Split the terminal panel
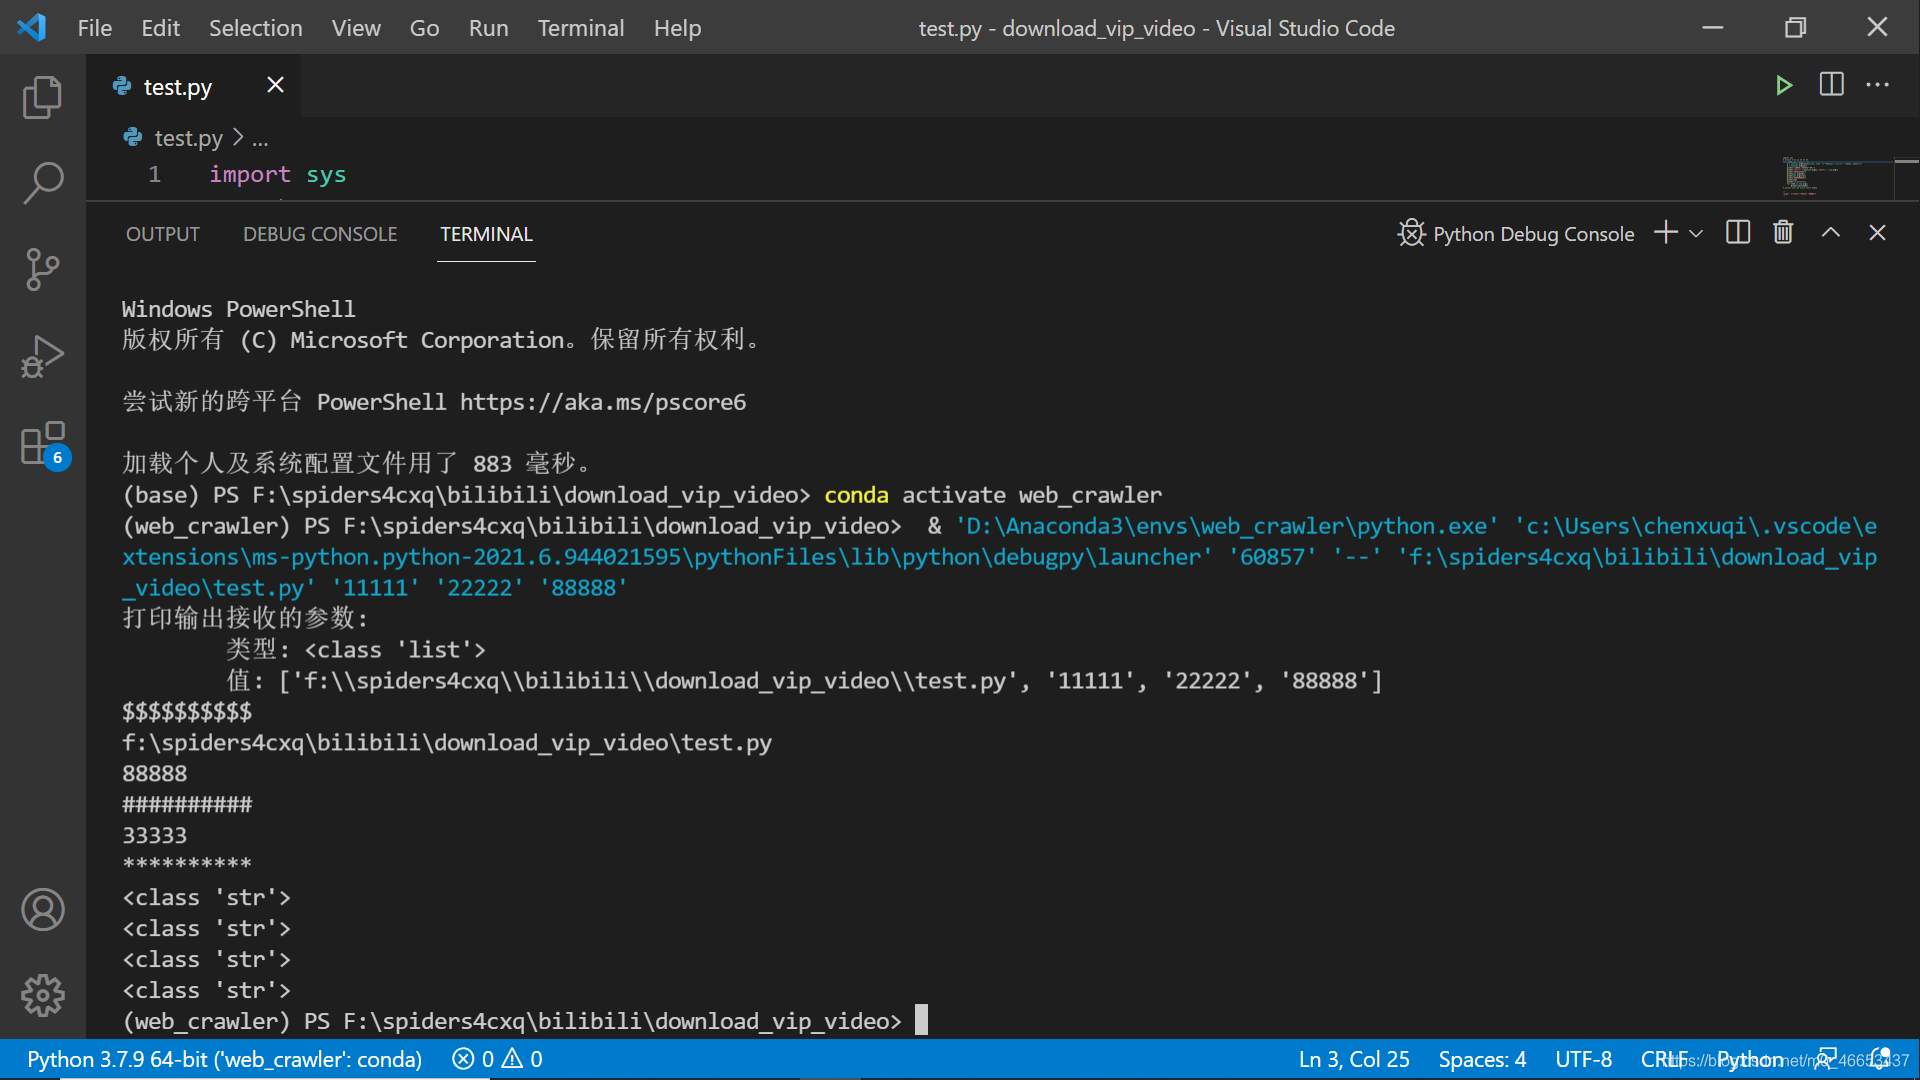The width and height of the screenshot is (1920, 1080). (x=1738, y=232)
